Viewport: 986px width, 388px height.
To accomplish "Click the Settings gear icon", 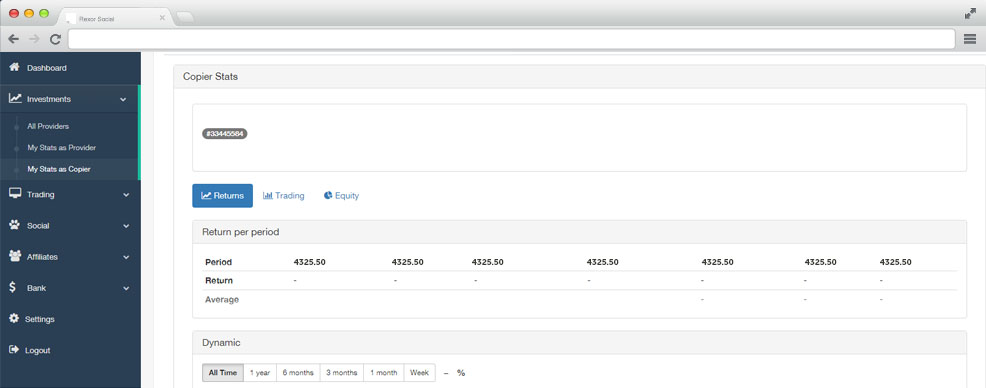I will pos(14,318).
